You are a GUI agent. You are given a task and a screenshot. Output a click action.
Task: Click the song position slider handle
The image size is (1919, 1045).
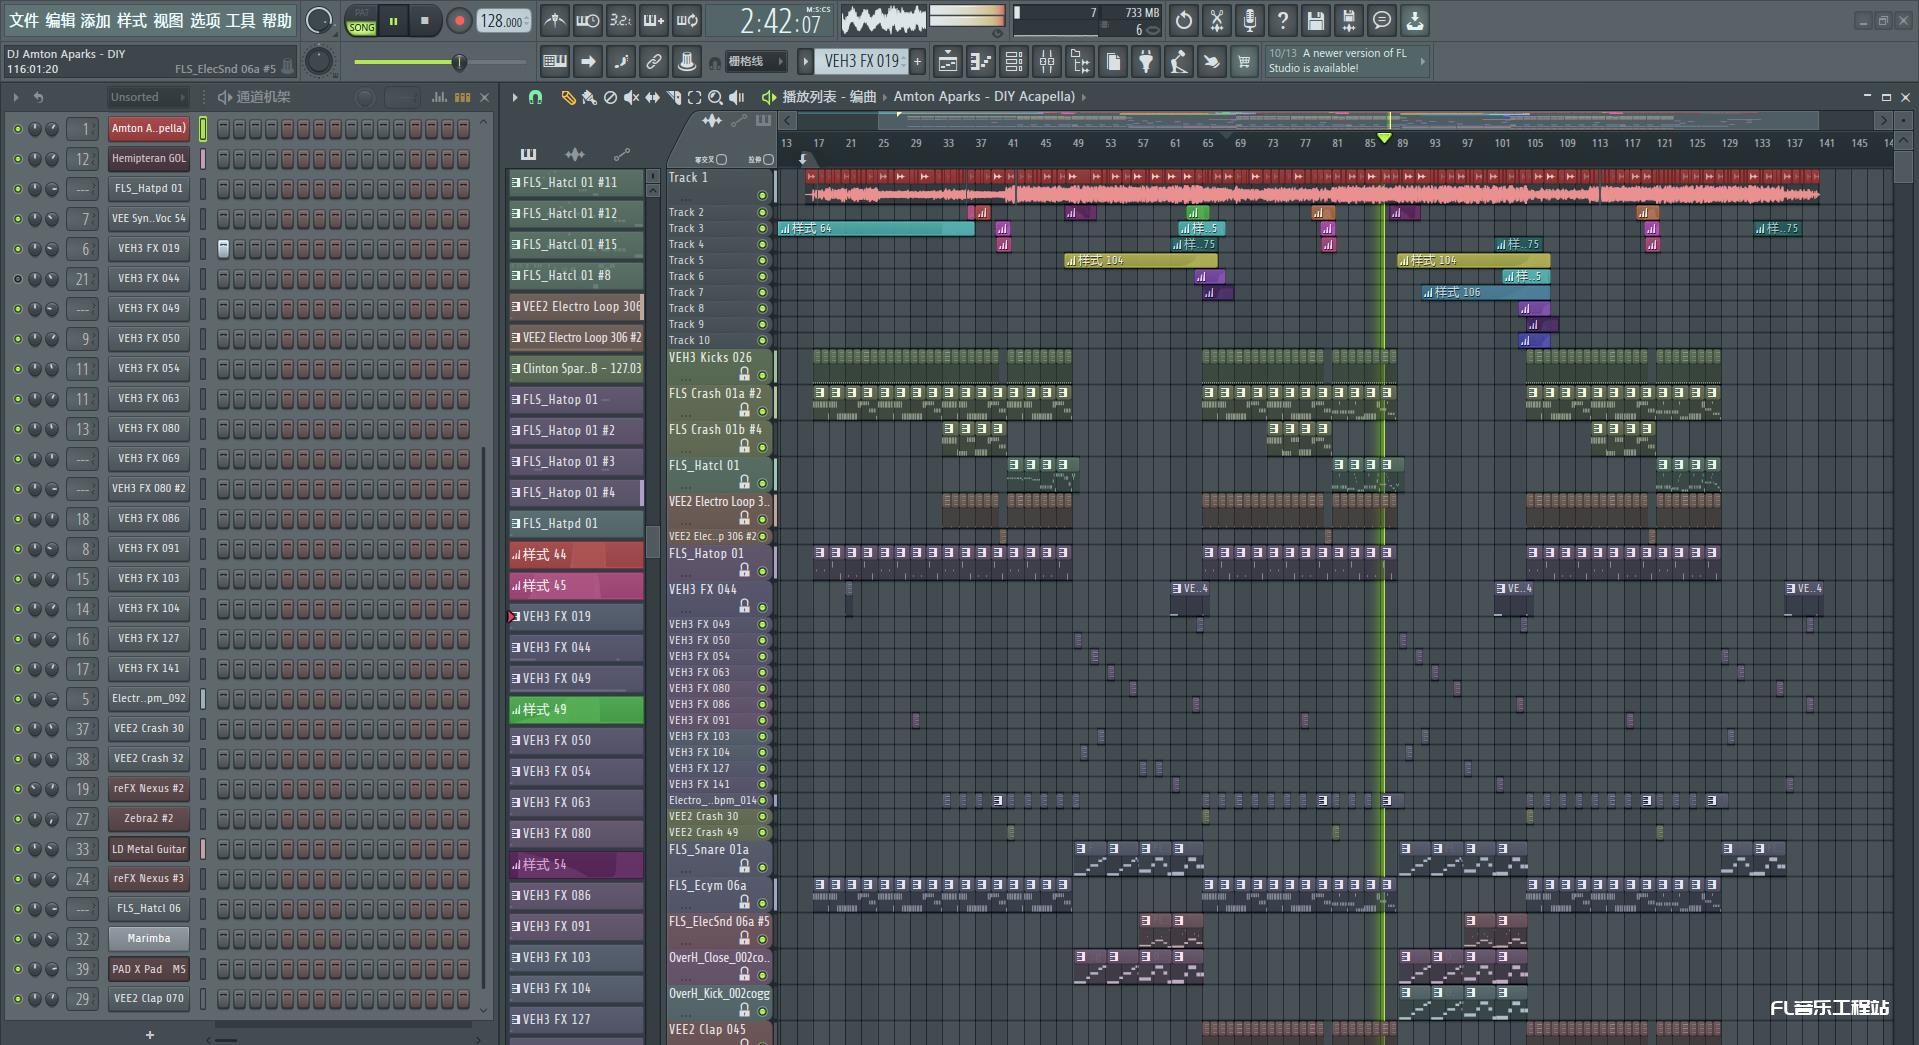459,62
